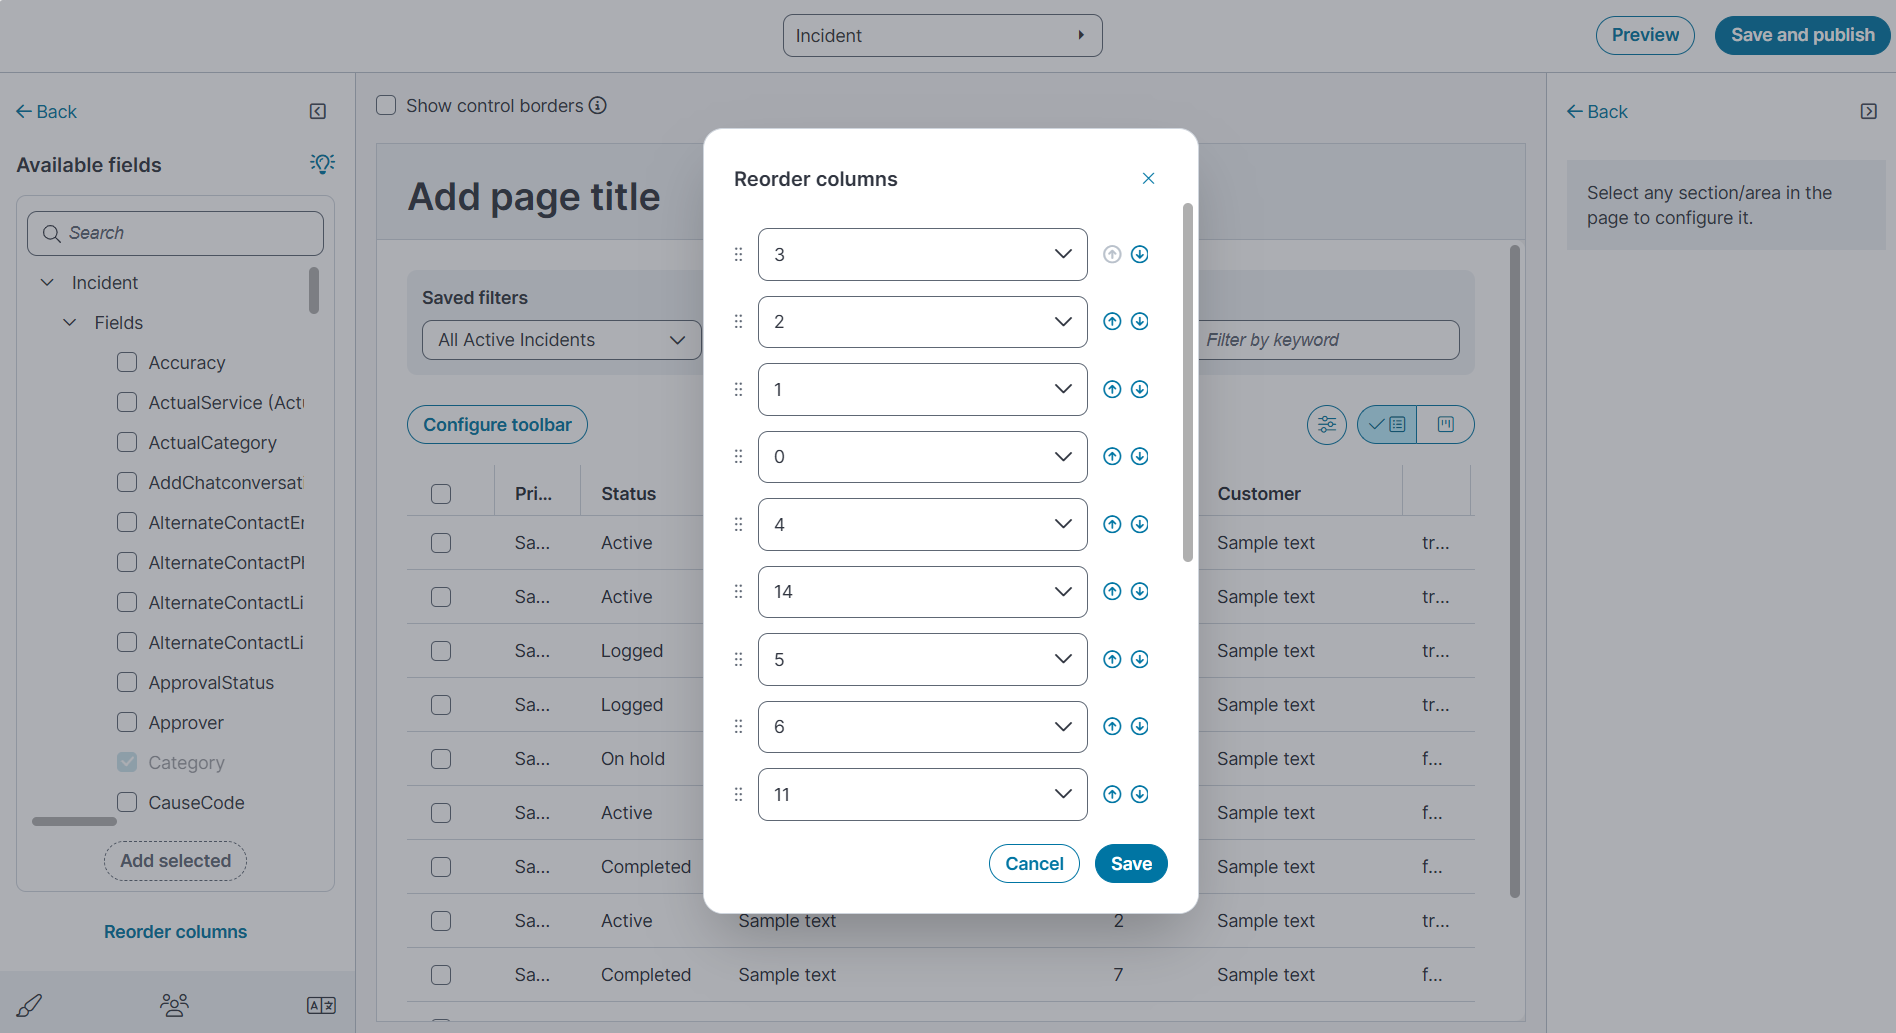Tick the CauseCode field checkbox
Screen dimensions: 1896x1033
click(x=127, y=802)
